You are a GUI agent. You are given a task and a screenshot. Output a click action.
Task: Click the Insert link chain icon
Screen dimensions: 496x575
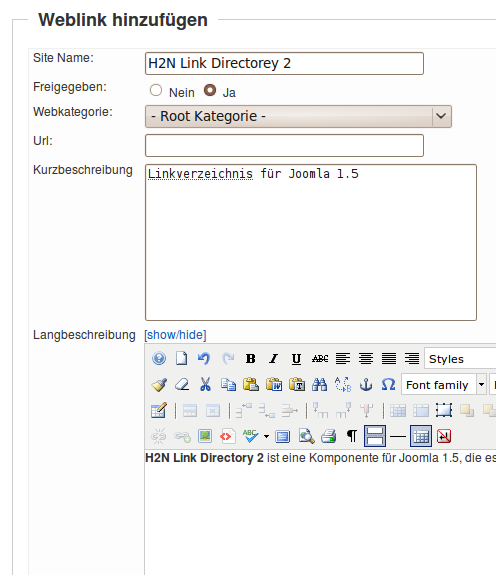tap(182, 436)
